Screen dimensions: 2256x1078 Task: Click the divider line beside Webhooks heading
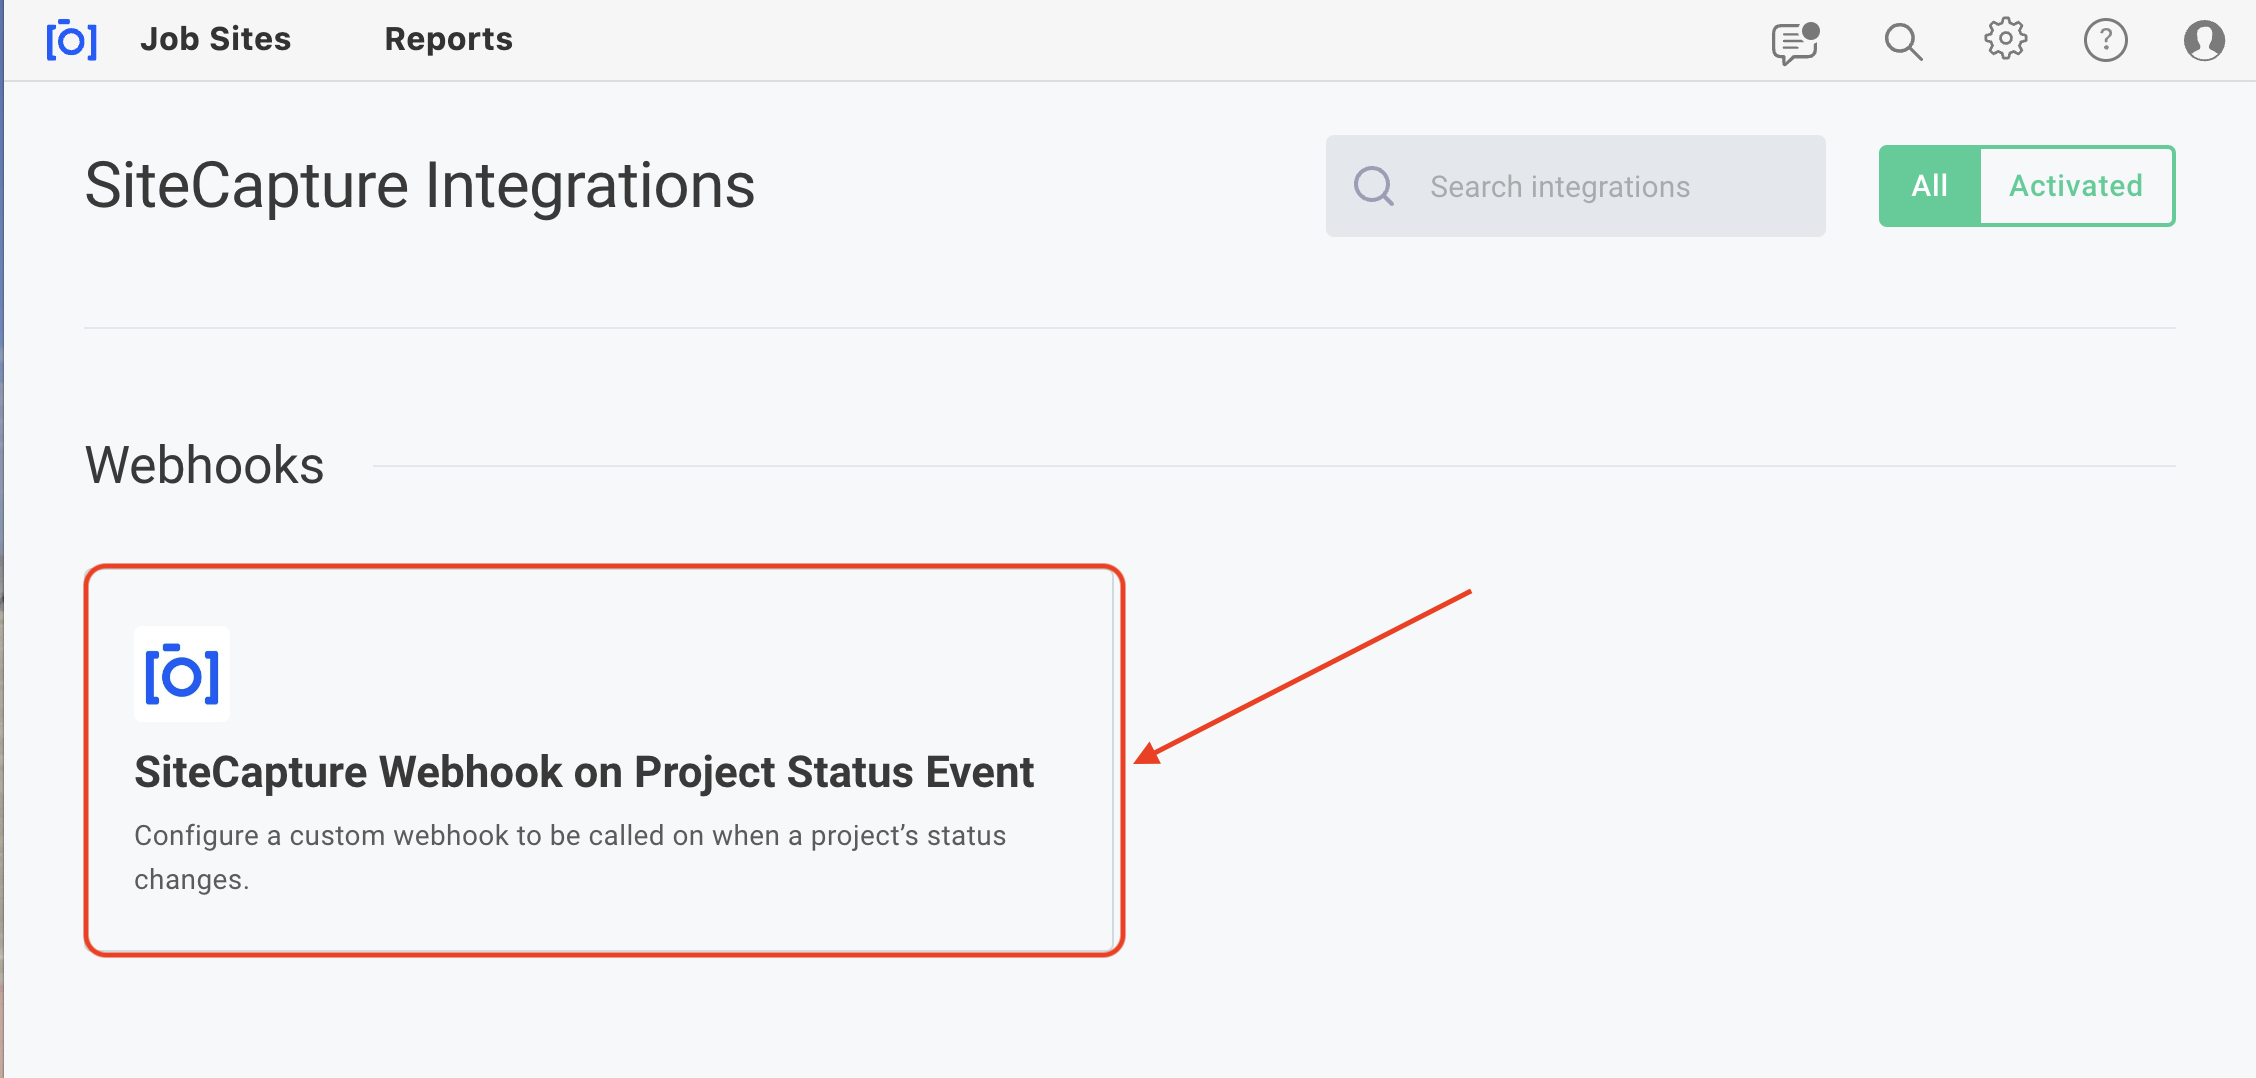click(1274, 466)
